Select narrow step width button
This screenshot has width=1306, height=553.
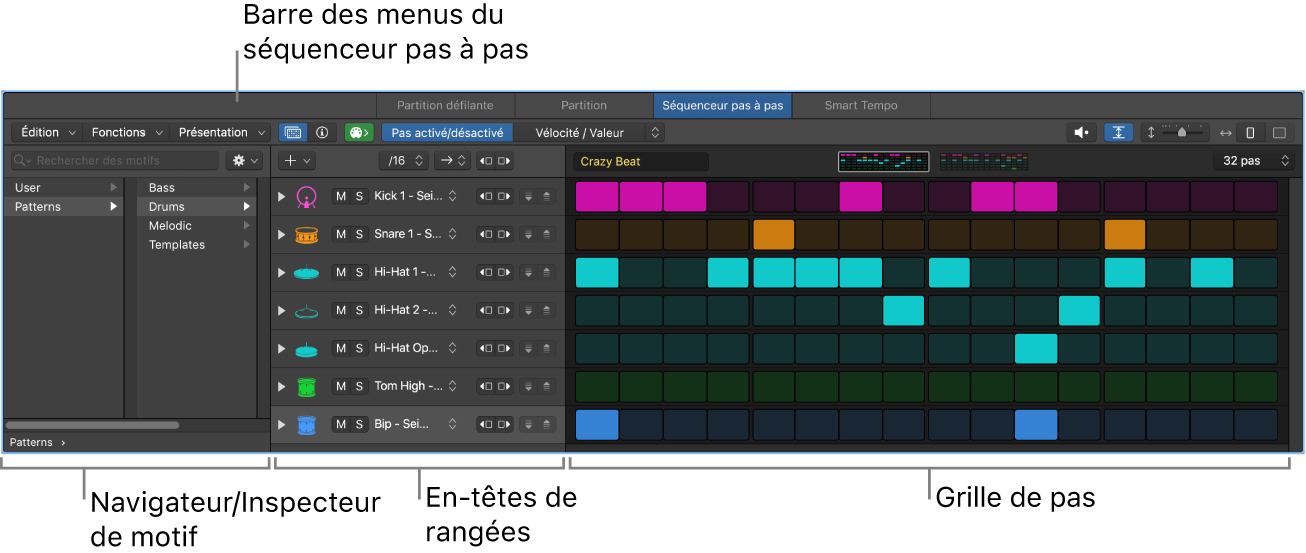(1250, 132)
